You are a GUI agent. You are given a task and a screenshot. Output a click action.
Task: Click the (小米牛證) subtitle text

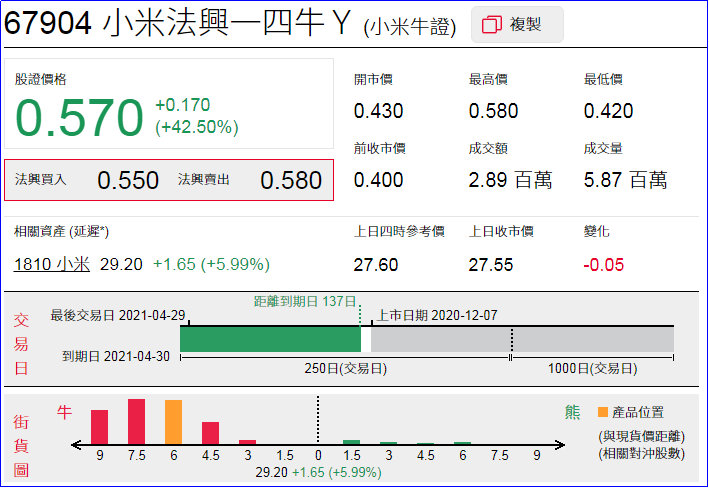point(410,27)
